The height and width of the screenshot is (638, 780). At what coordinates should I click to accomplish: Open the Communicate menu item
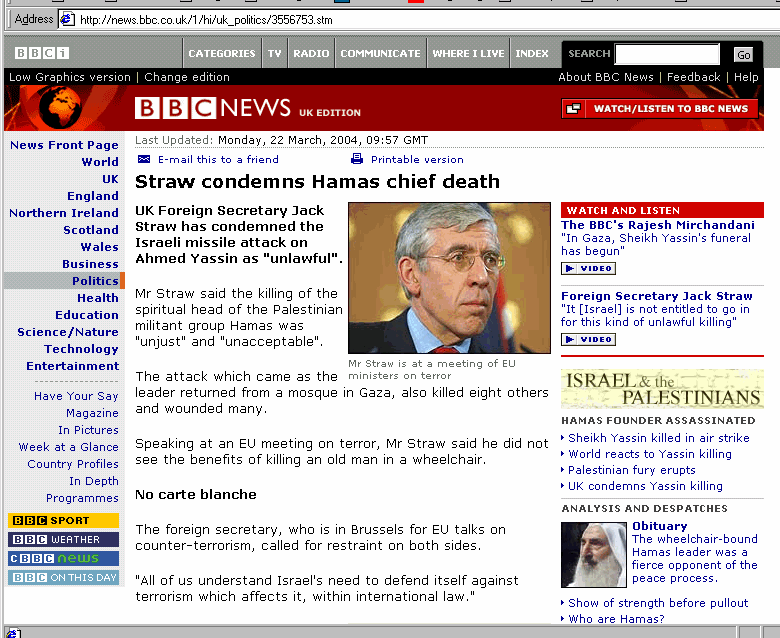(x=381, y=53)
